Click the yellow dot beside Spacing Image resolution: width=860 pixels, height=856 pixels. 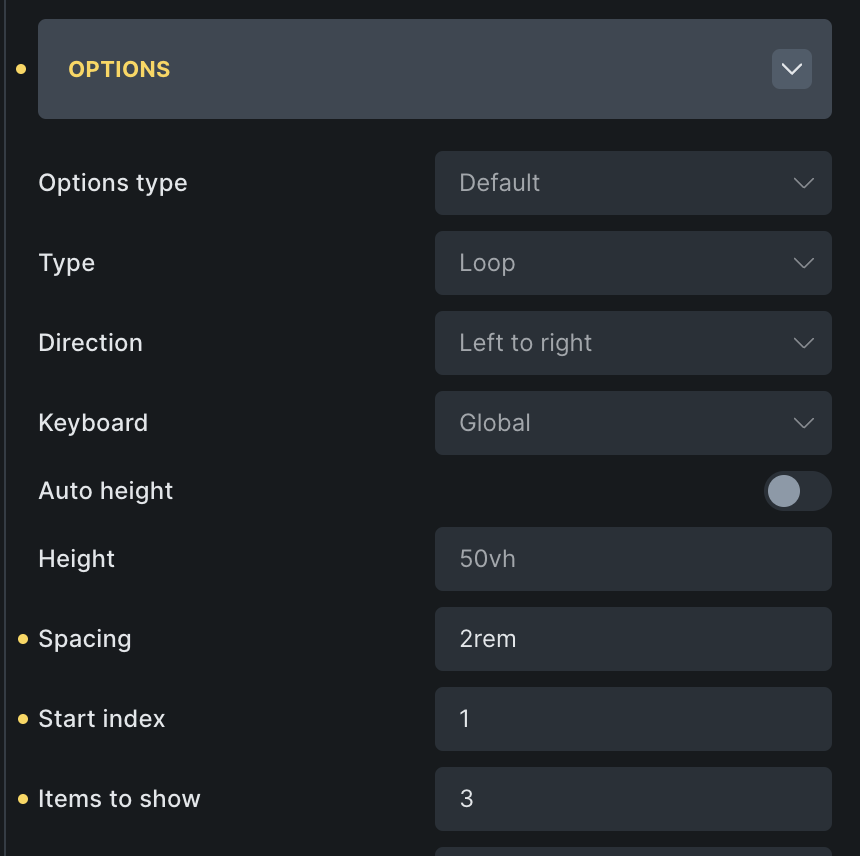[x=23, y=639]
